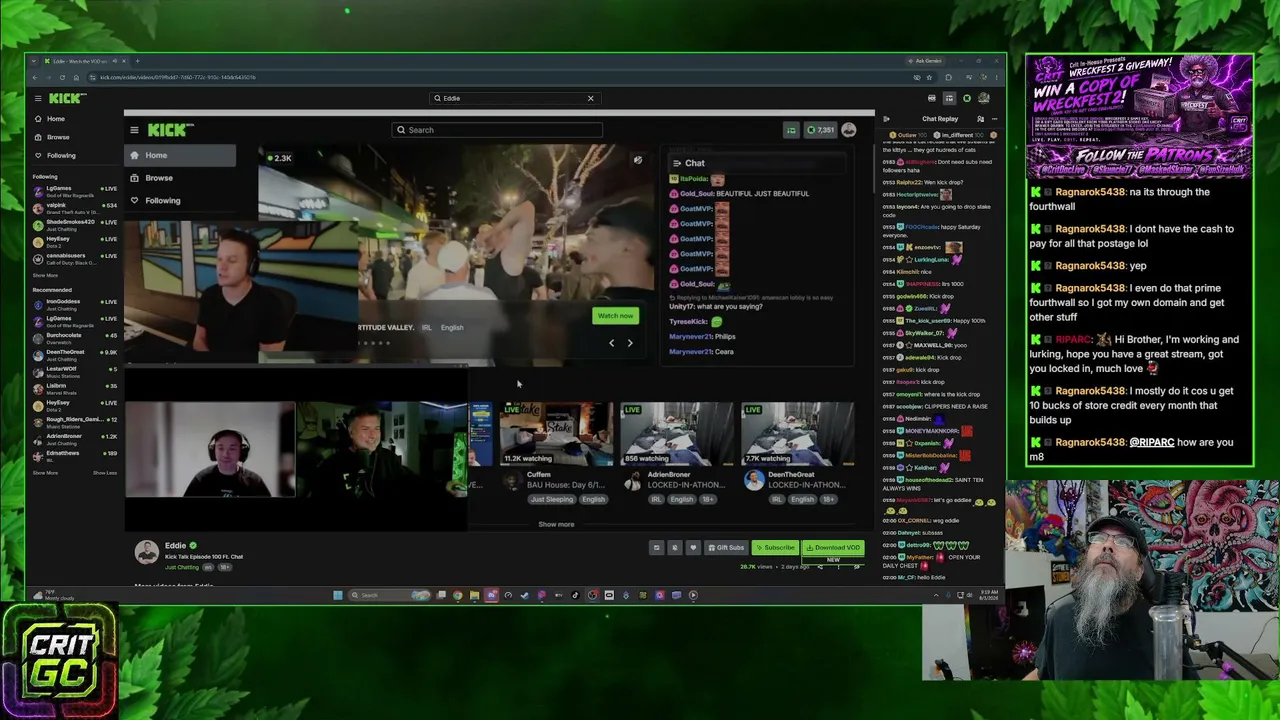
Task: Open Following in Kick's left sidebar navigation
Action: pyautogui.click(x=61, y=155)
